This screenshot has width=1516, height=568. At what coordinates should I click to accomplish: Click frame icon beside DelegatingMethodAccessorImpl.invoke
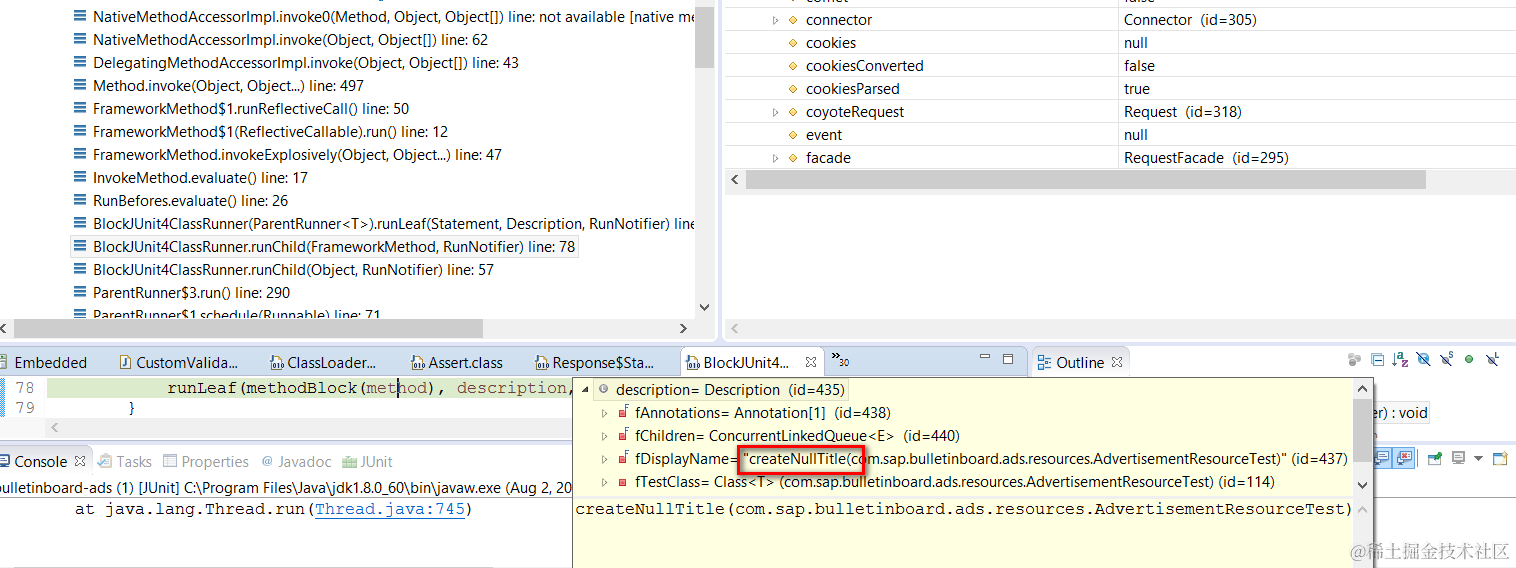(x=80, y=63)
